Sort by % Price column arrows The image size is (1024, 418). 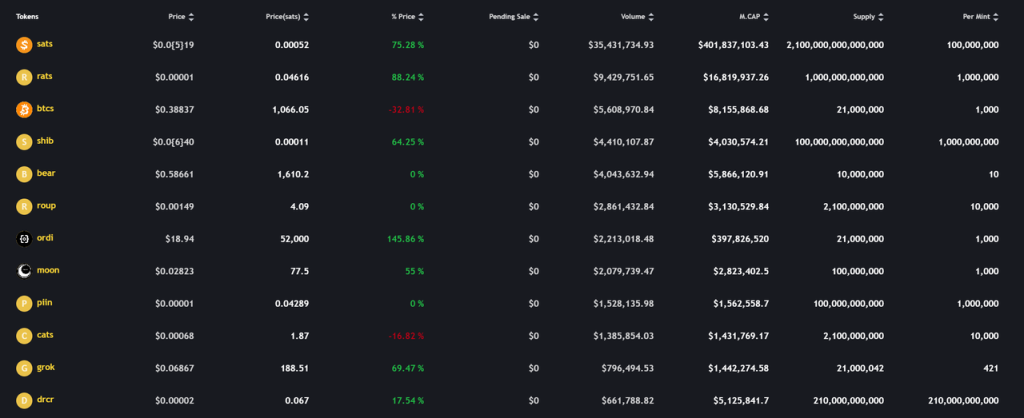pyautogui.click(x=421, y=17)
